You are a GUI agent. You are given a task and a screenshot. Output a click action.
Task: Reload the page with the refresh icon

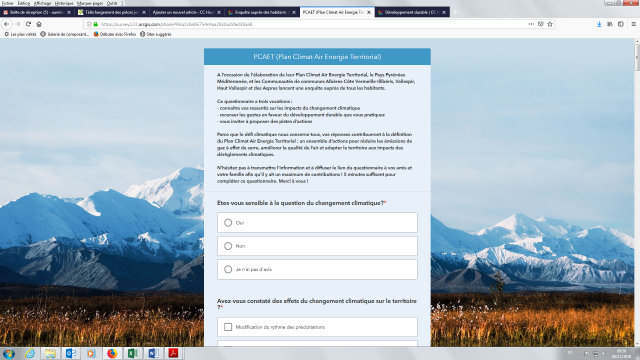pos(28,24)
